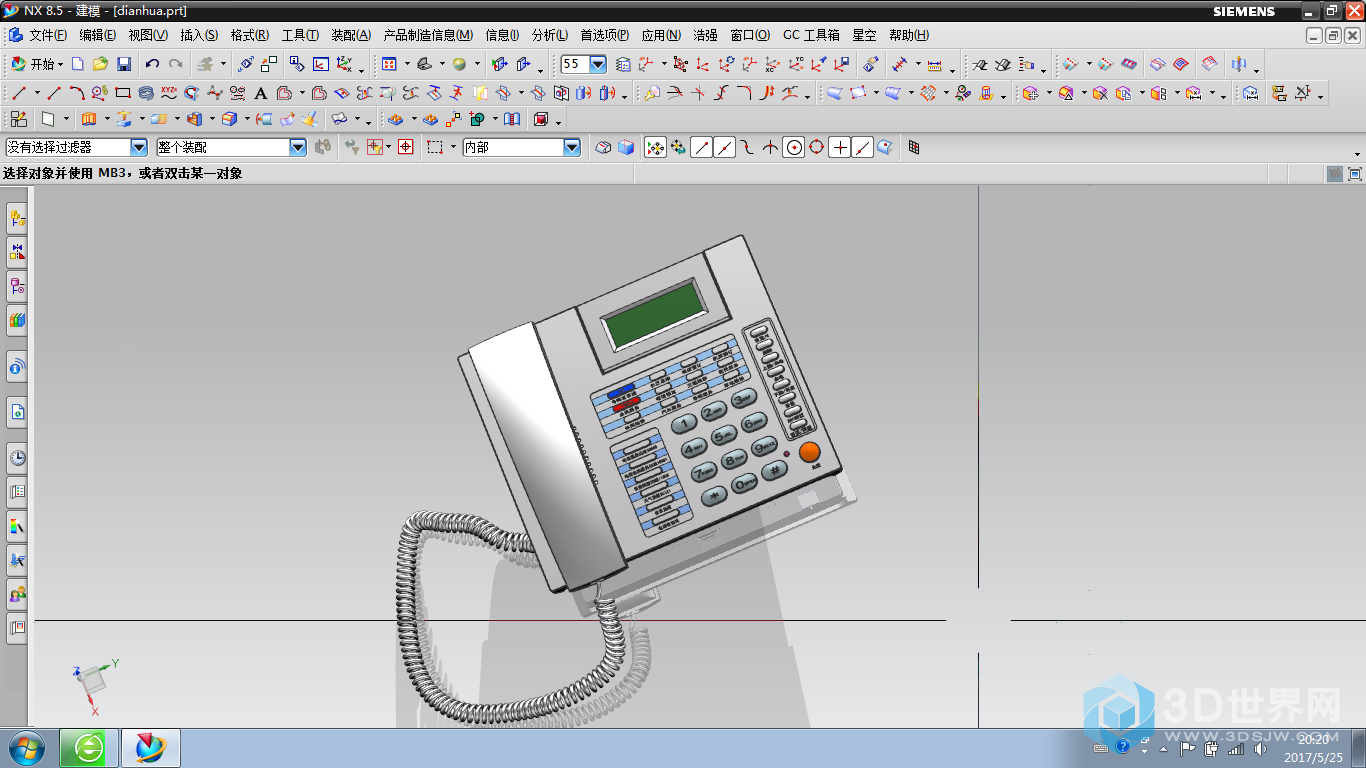Open the Roles sidebar tab
Viewport: 1366px width, 768px height.
[x=17, y=594]
